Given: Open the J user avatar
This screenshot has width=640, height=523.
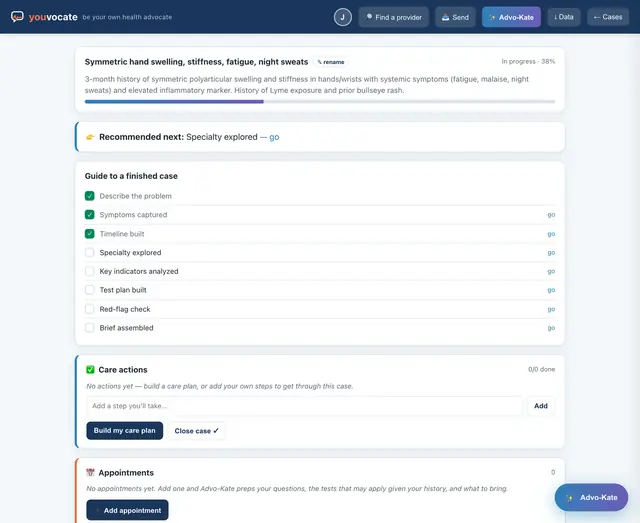Looking at the screenshot, I should coord(342,17).
